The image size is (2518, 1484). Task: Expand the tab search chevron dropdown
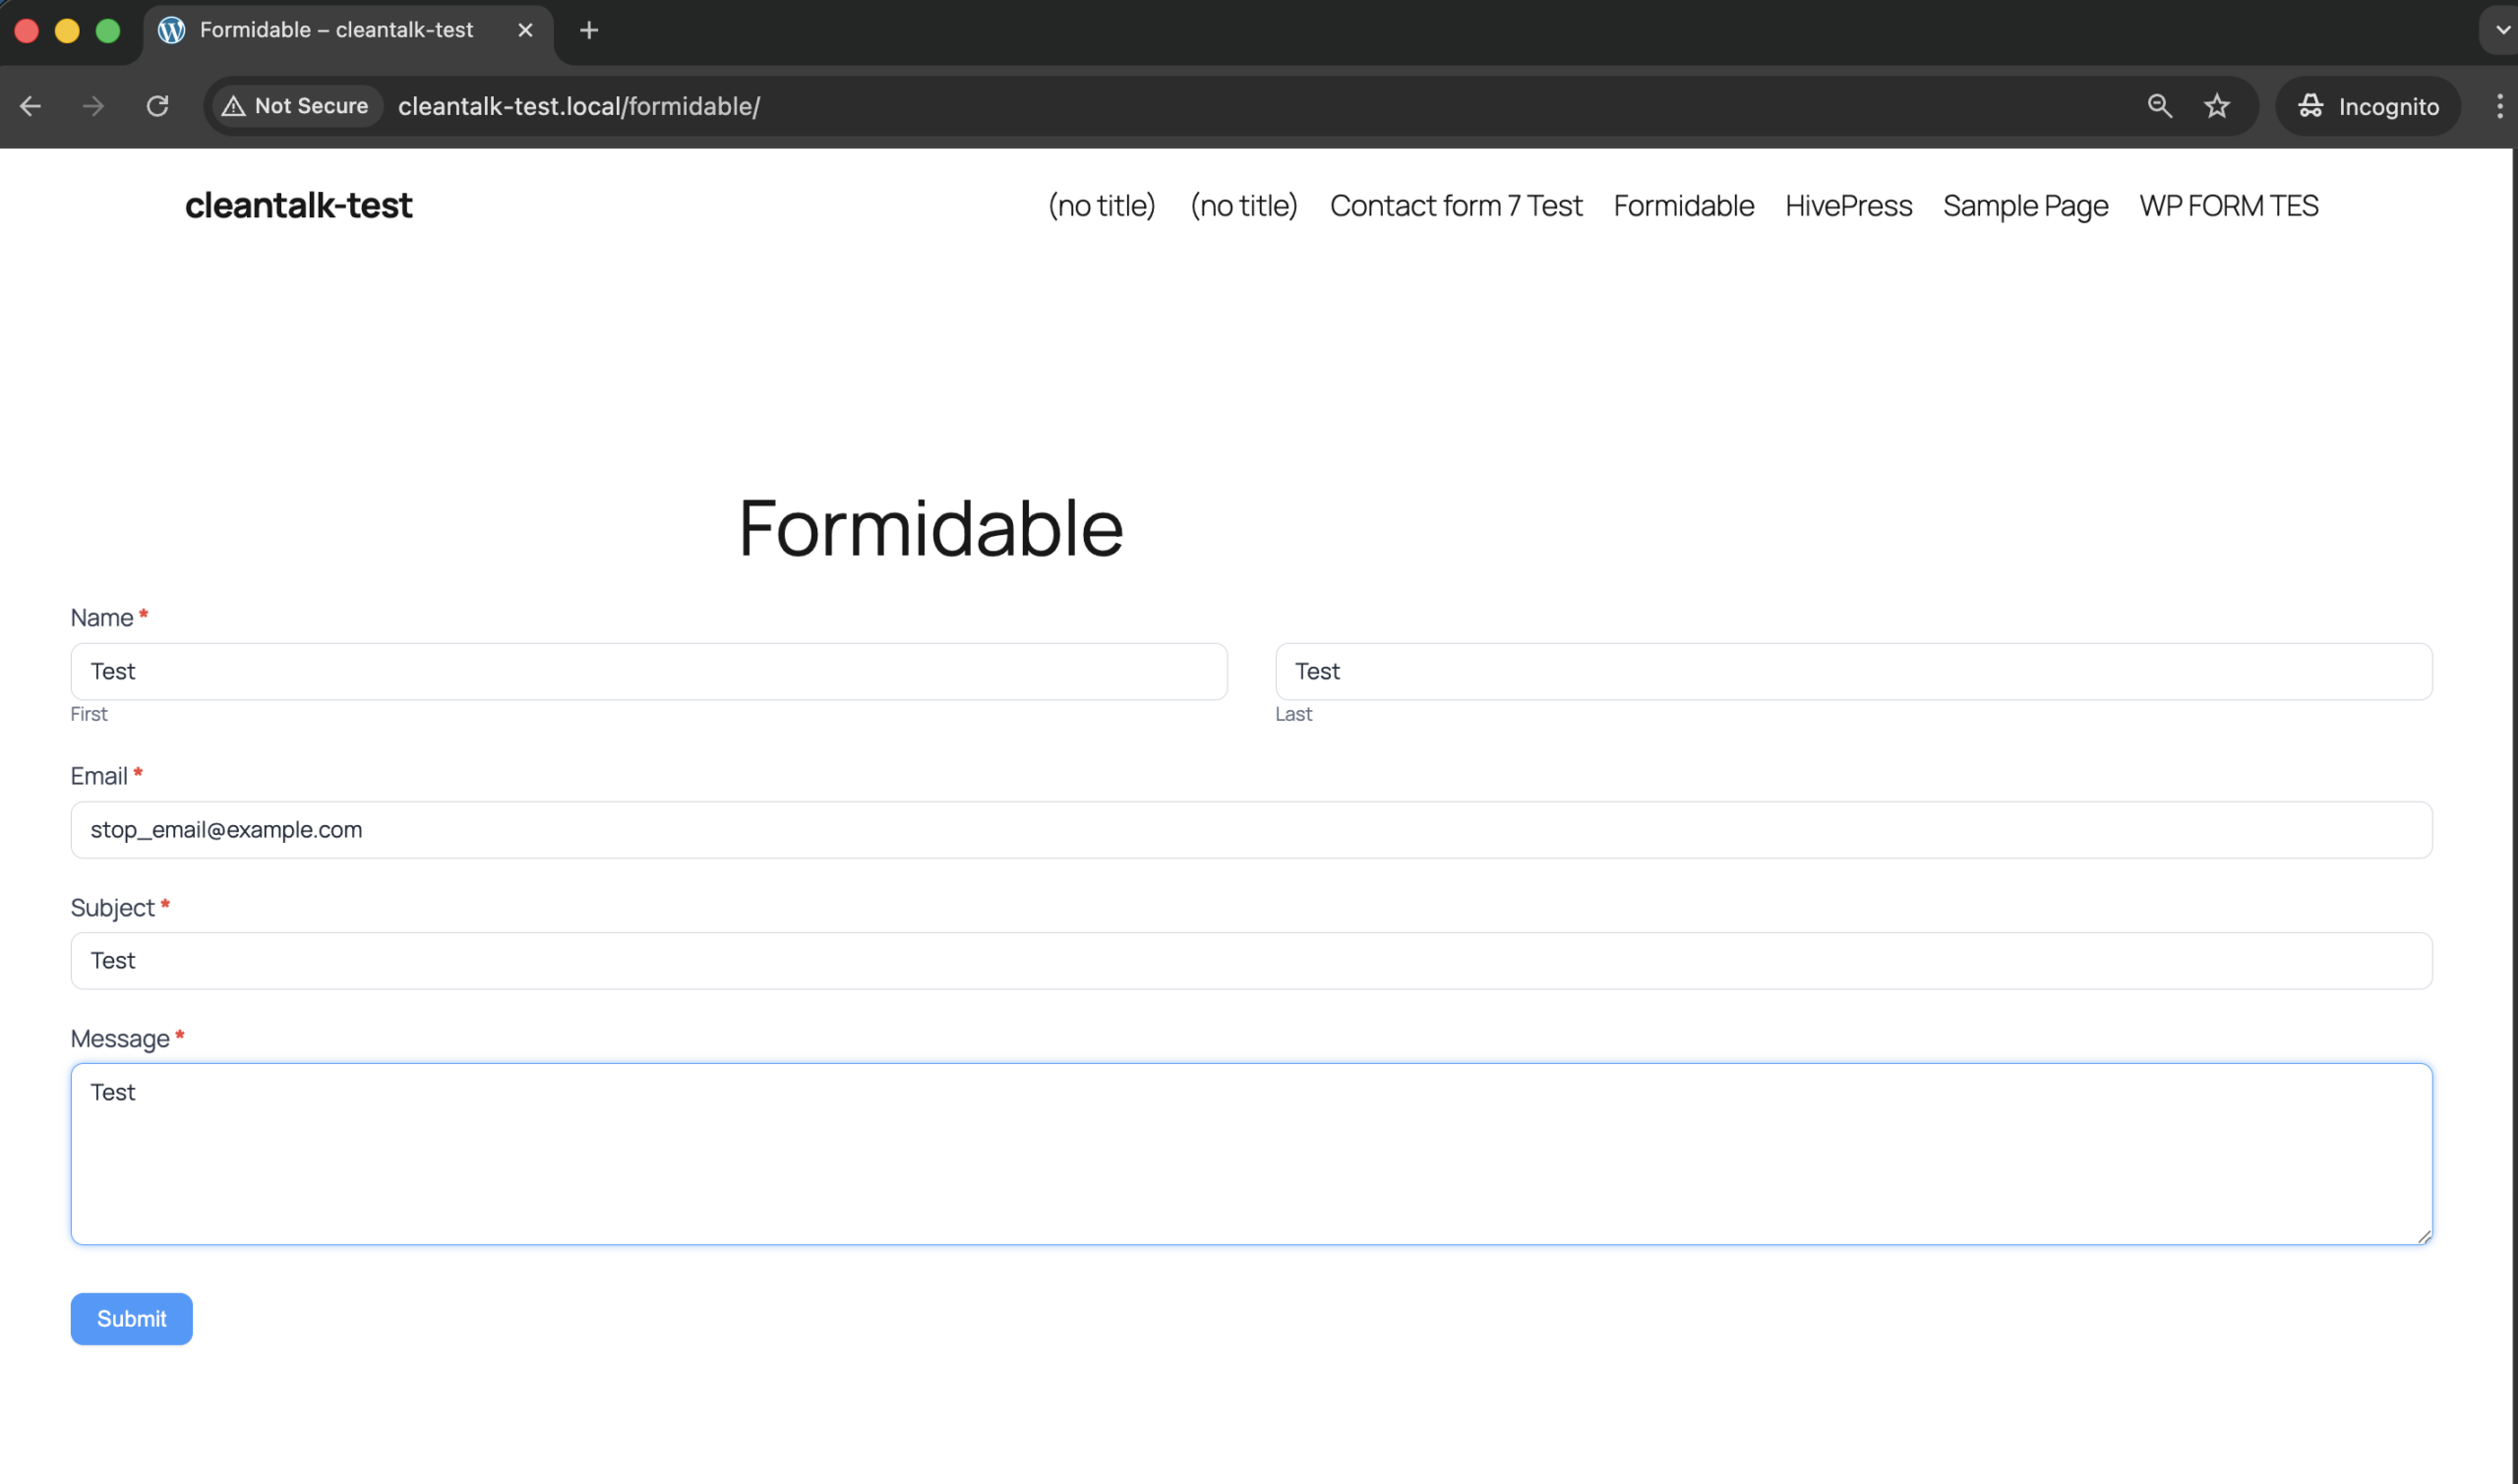coord(2502,30)
